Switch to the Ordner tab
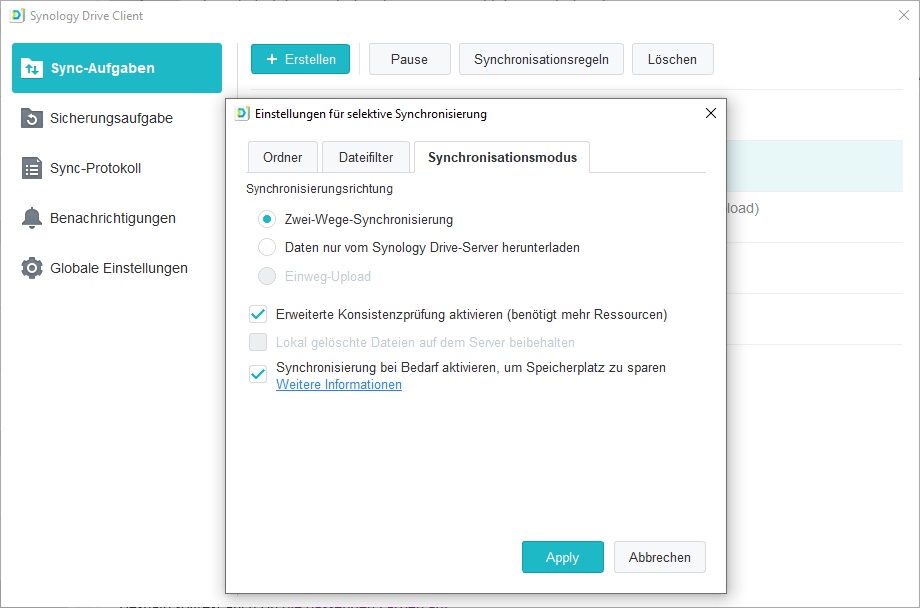 coord(283,157)
